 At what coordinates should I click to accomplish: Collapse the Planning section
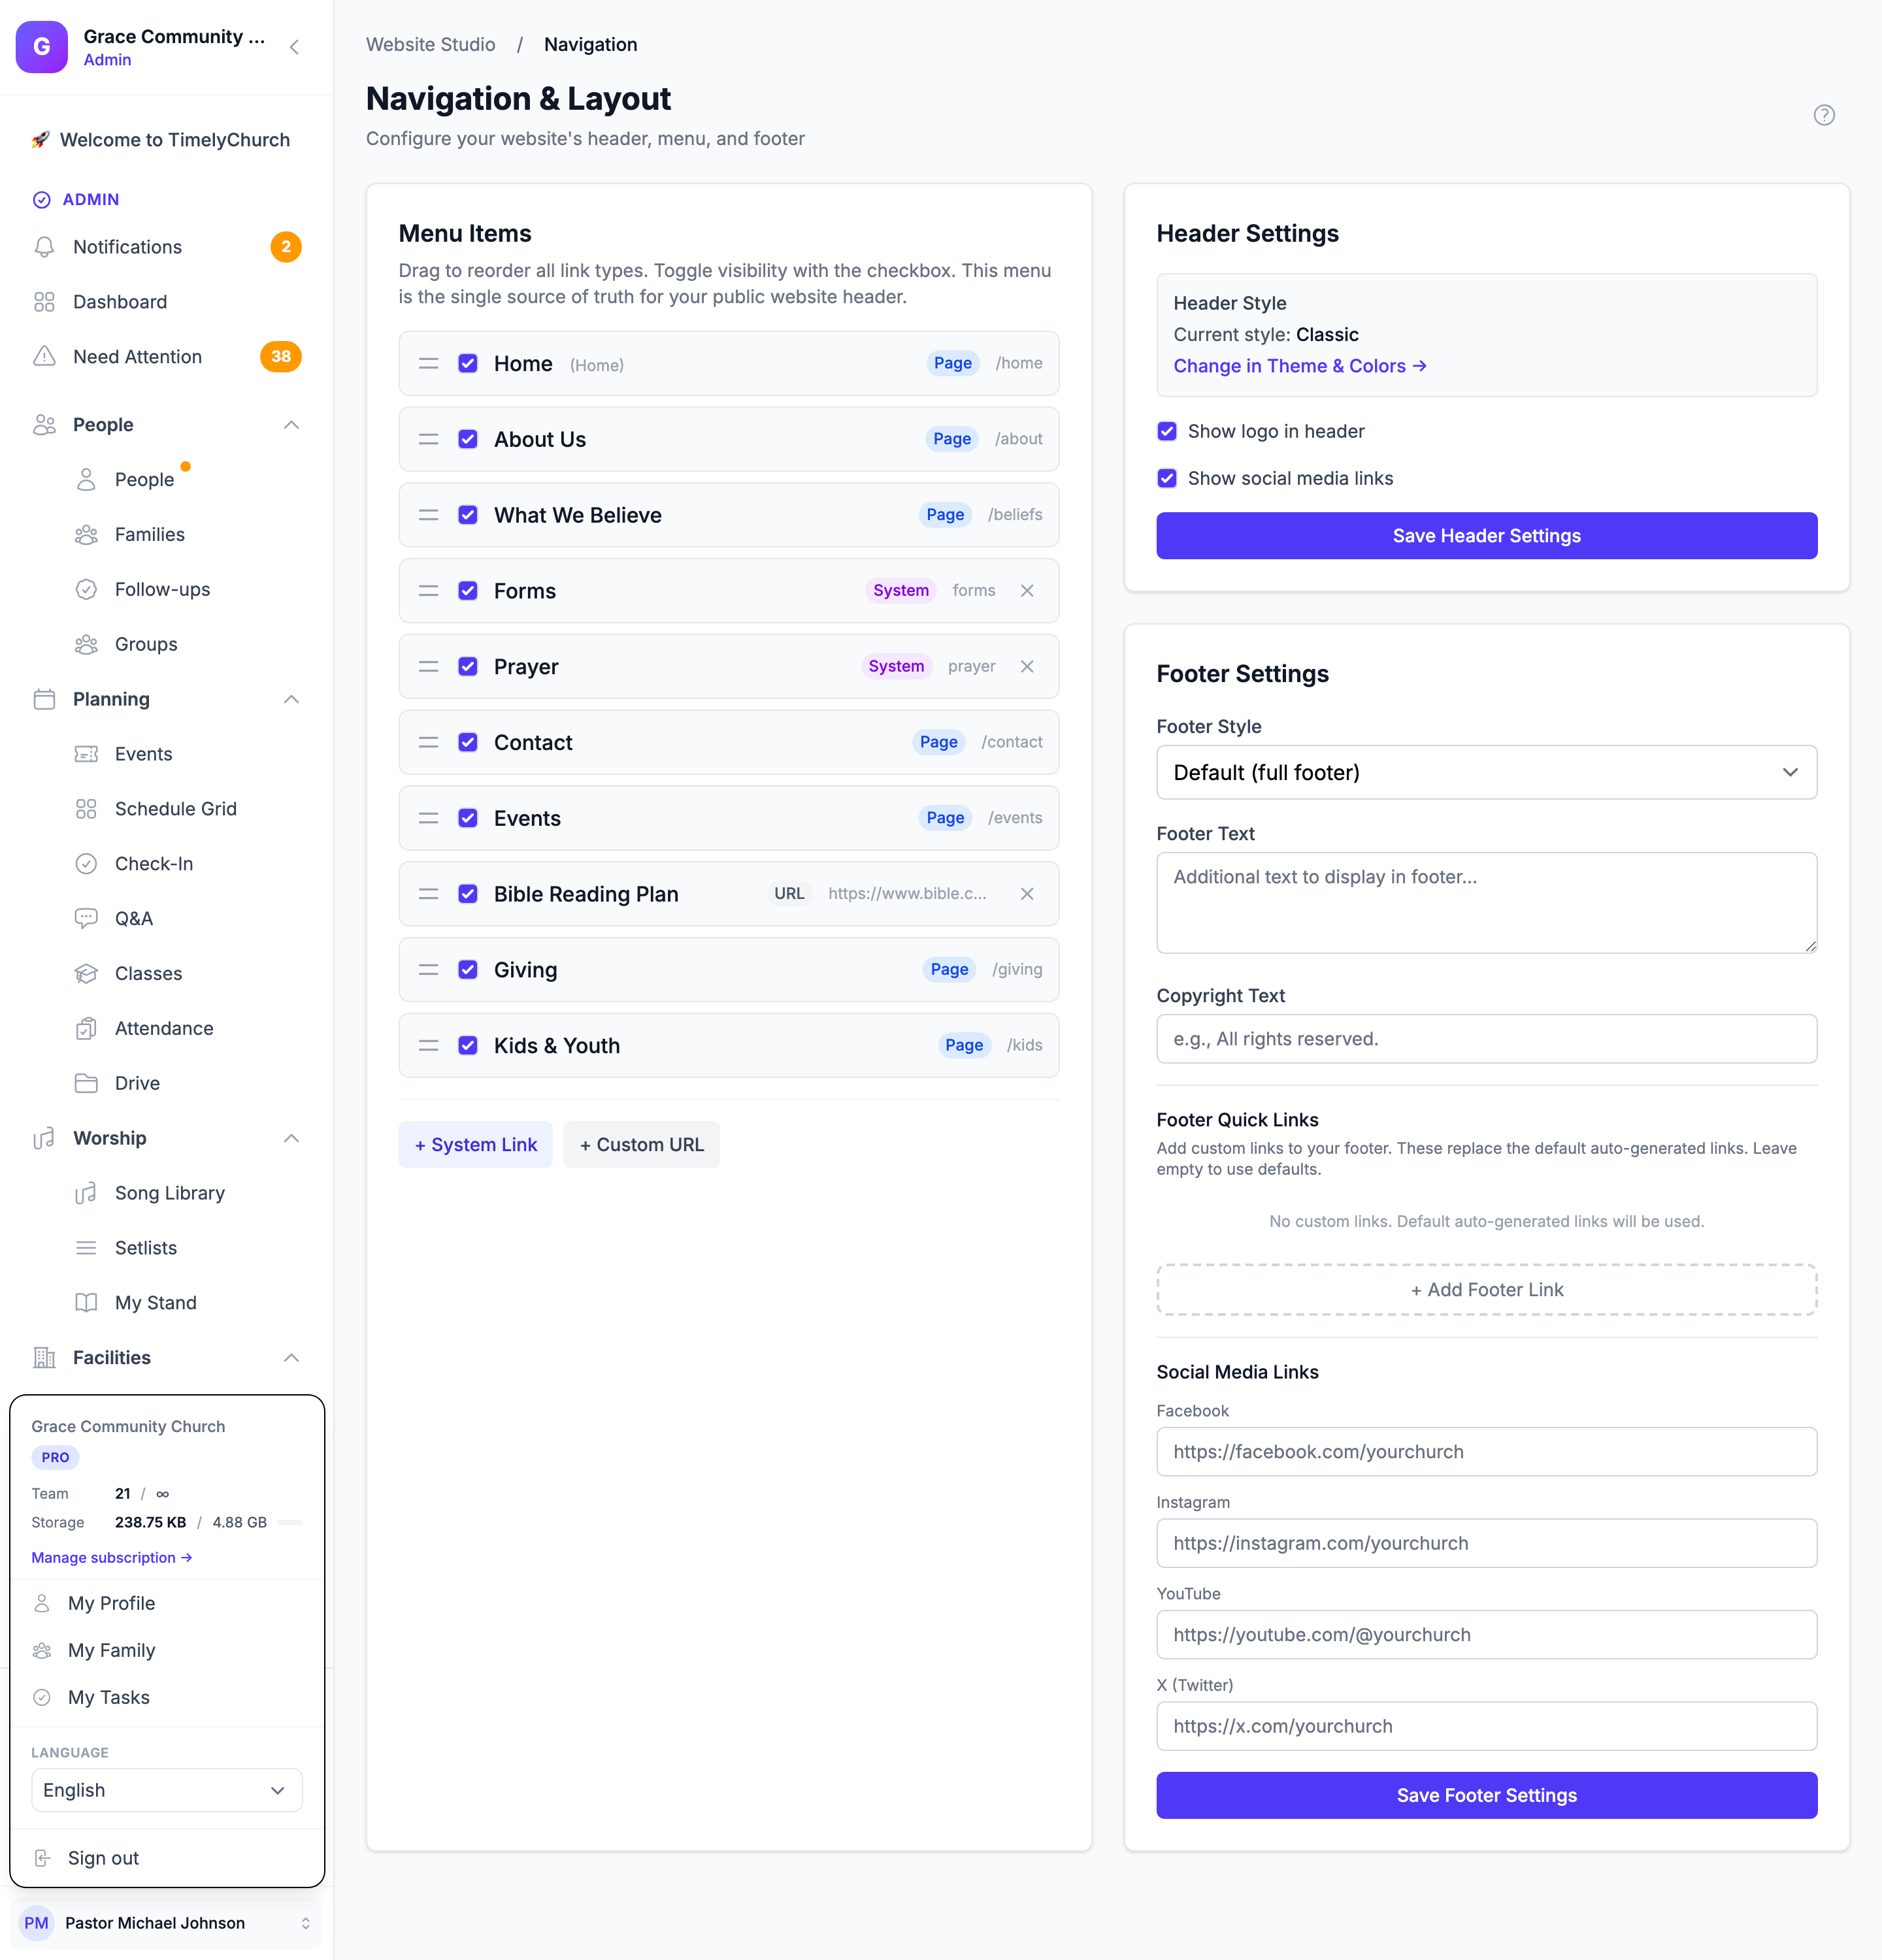coord(291,699)
